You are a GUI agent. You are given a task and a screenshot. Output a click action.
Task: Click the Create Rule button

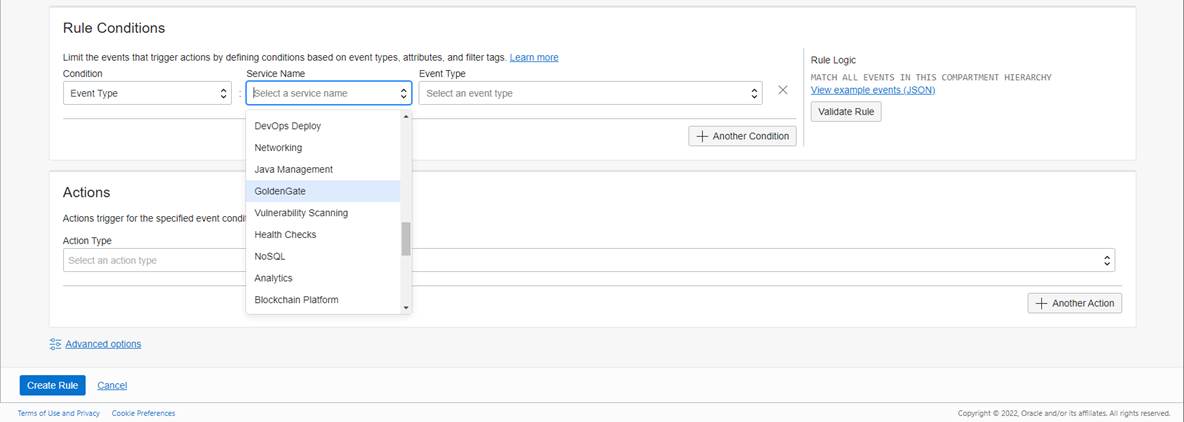(x=52, y=385)
